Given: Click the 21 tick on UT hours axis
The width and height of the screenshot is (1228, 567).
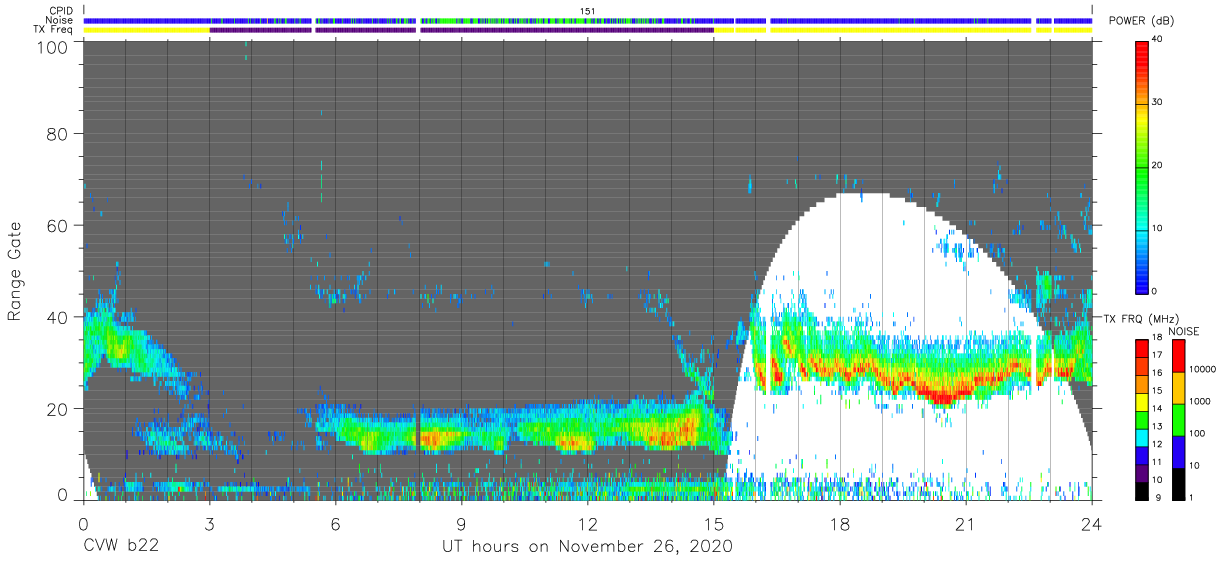Looking at the screenshot, I should pyautogui.click(x=966, y=523).
